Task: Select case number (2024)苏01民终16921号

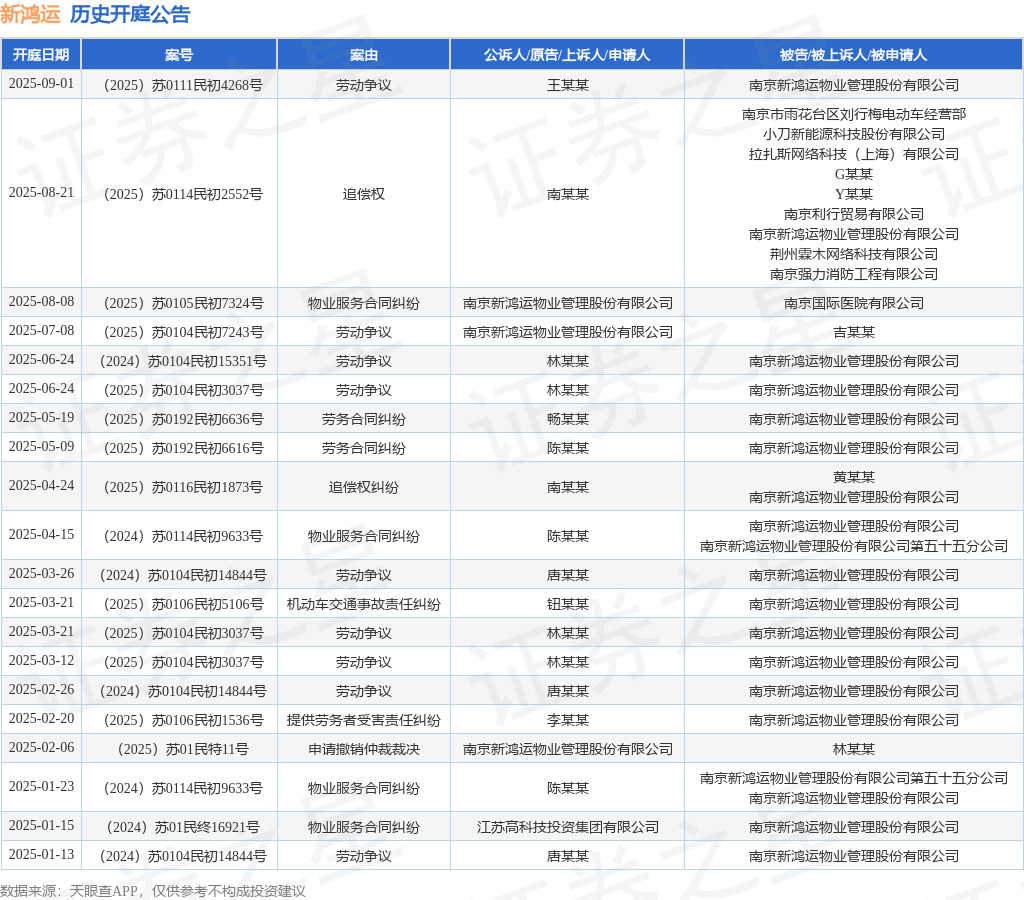Action: [179, 827]
